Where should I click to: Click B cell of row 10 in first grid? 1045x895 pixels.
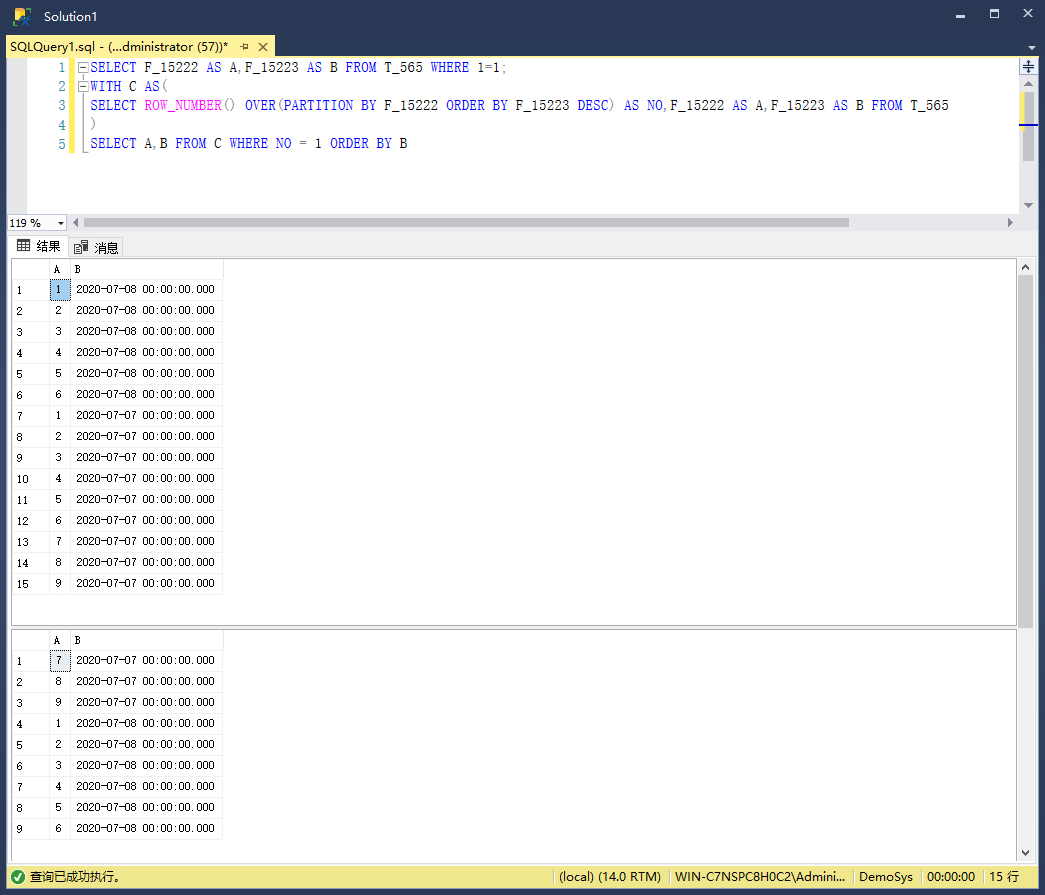(x=147, y=478)
